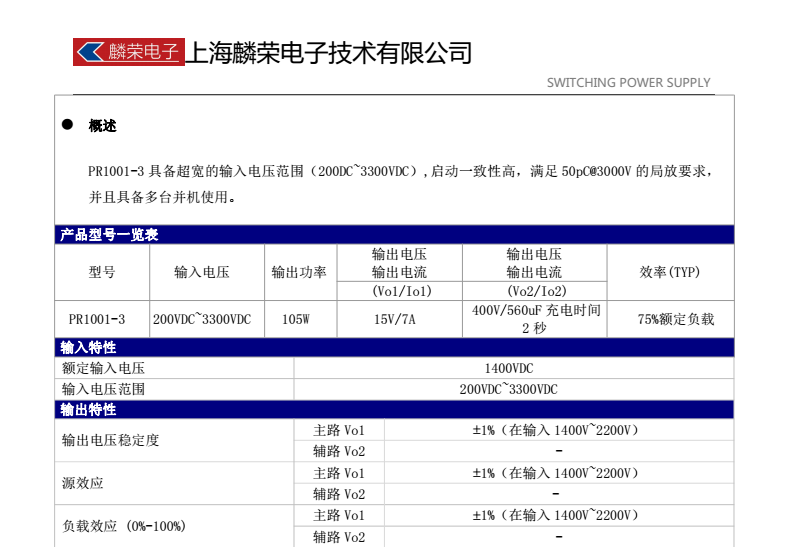
Task: Click ±1% value in 输出电压稳定度 row
Action: [556, 430]
